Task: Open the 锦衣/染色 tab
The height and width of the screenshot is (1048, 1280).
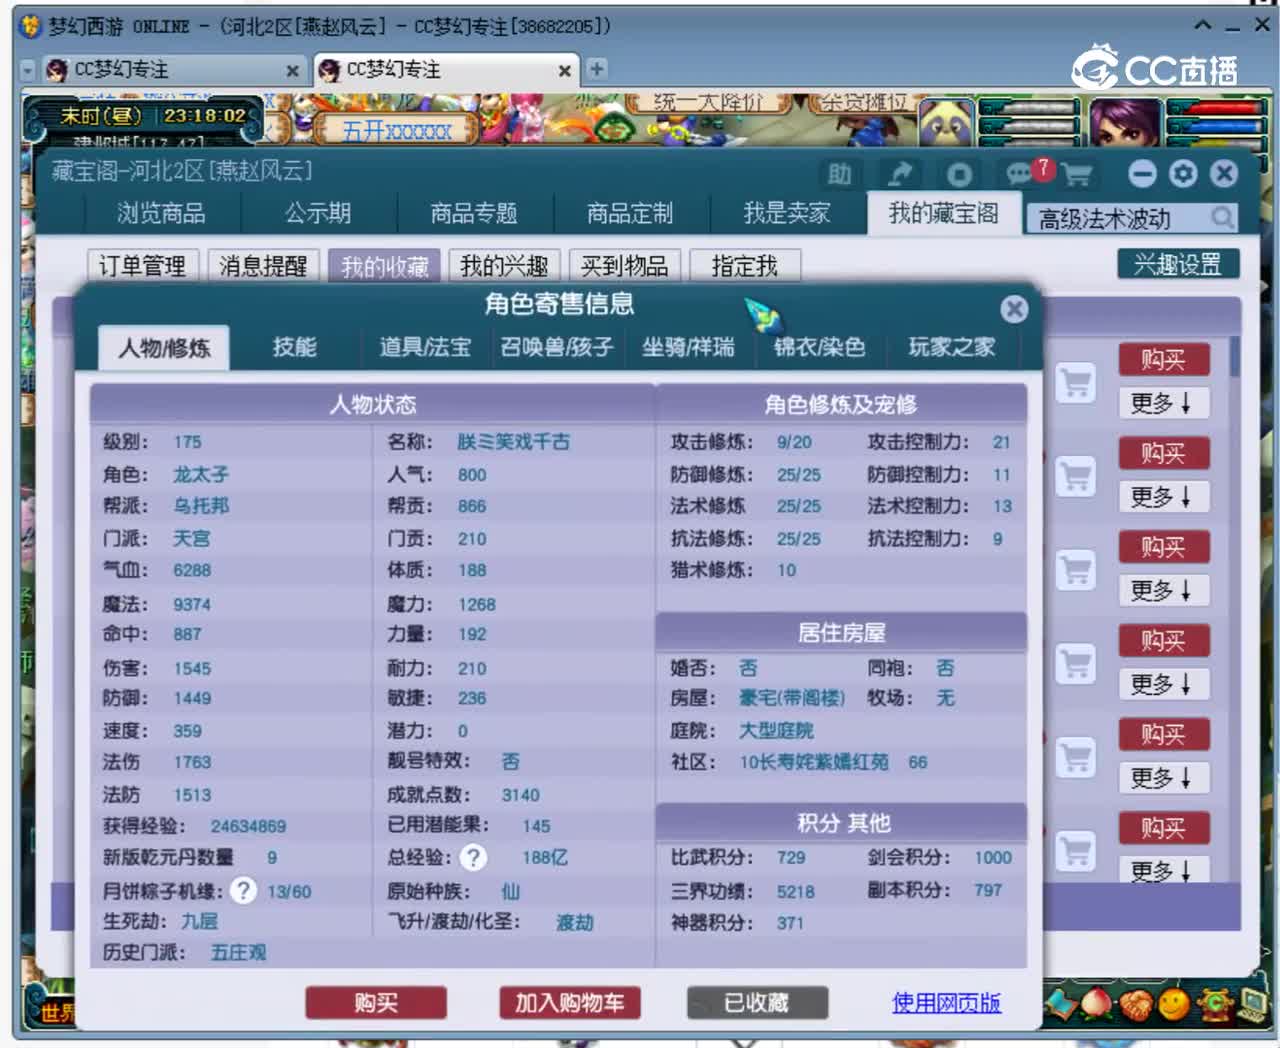Action: point(819,347)
